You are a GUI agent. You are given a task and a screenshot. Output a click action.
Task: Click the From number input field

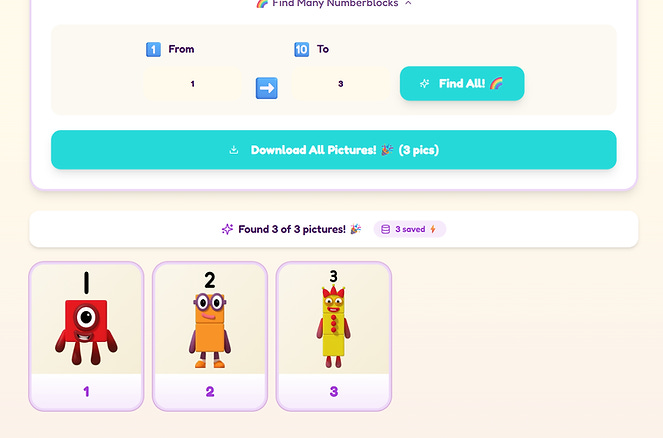tap(192, 84)
